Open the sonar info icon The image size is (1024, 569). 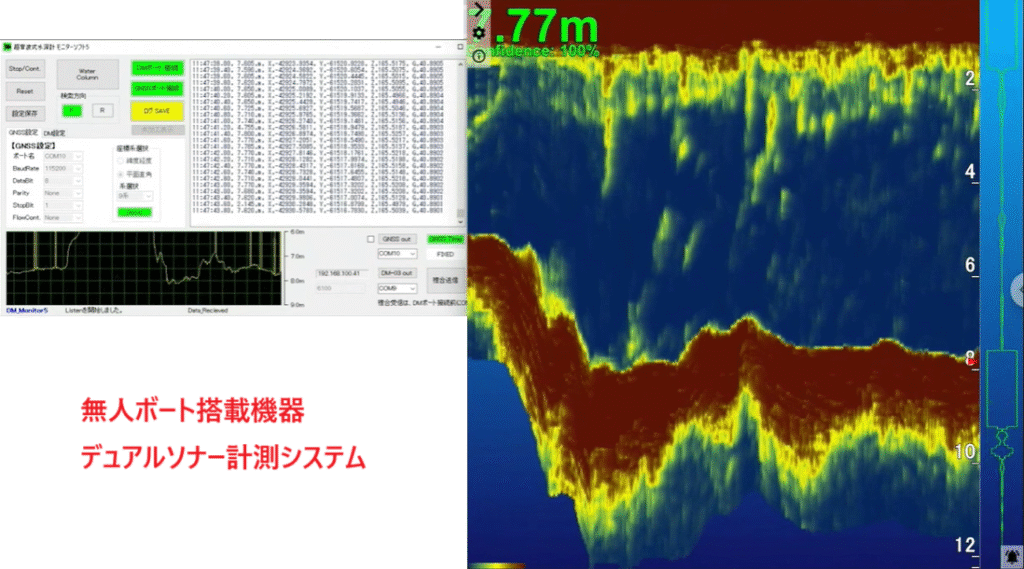coord(479,56)
